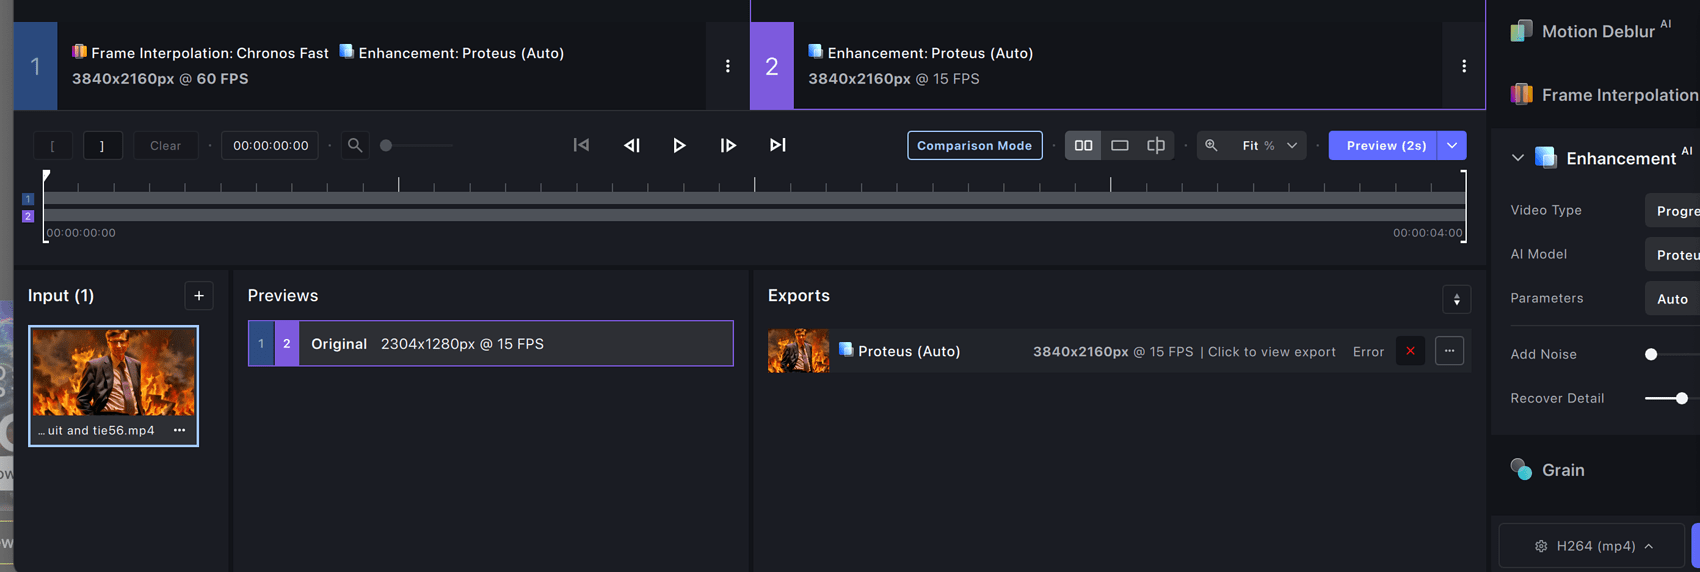Image resolution: width=1700 pixels, height=572 pixels.
Task: Play the video preview
Action: (679, 145)
